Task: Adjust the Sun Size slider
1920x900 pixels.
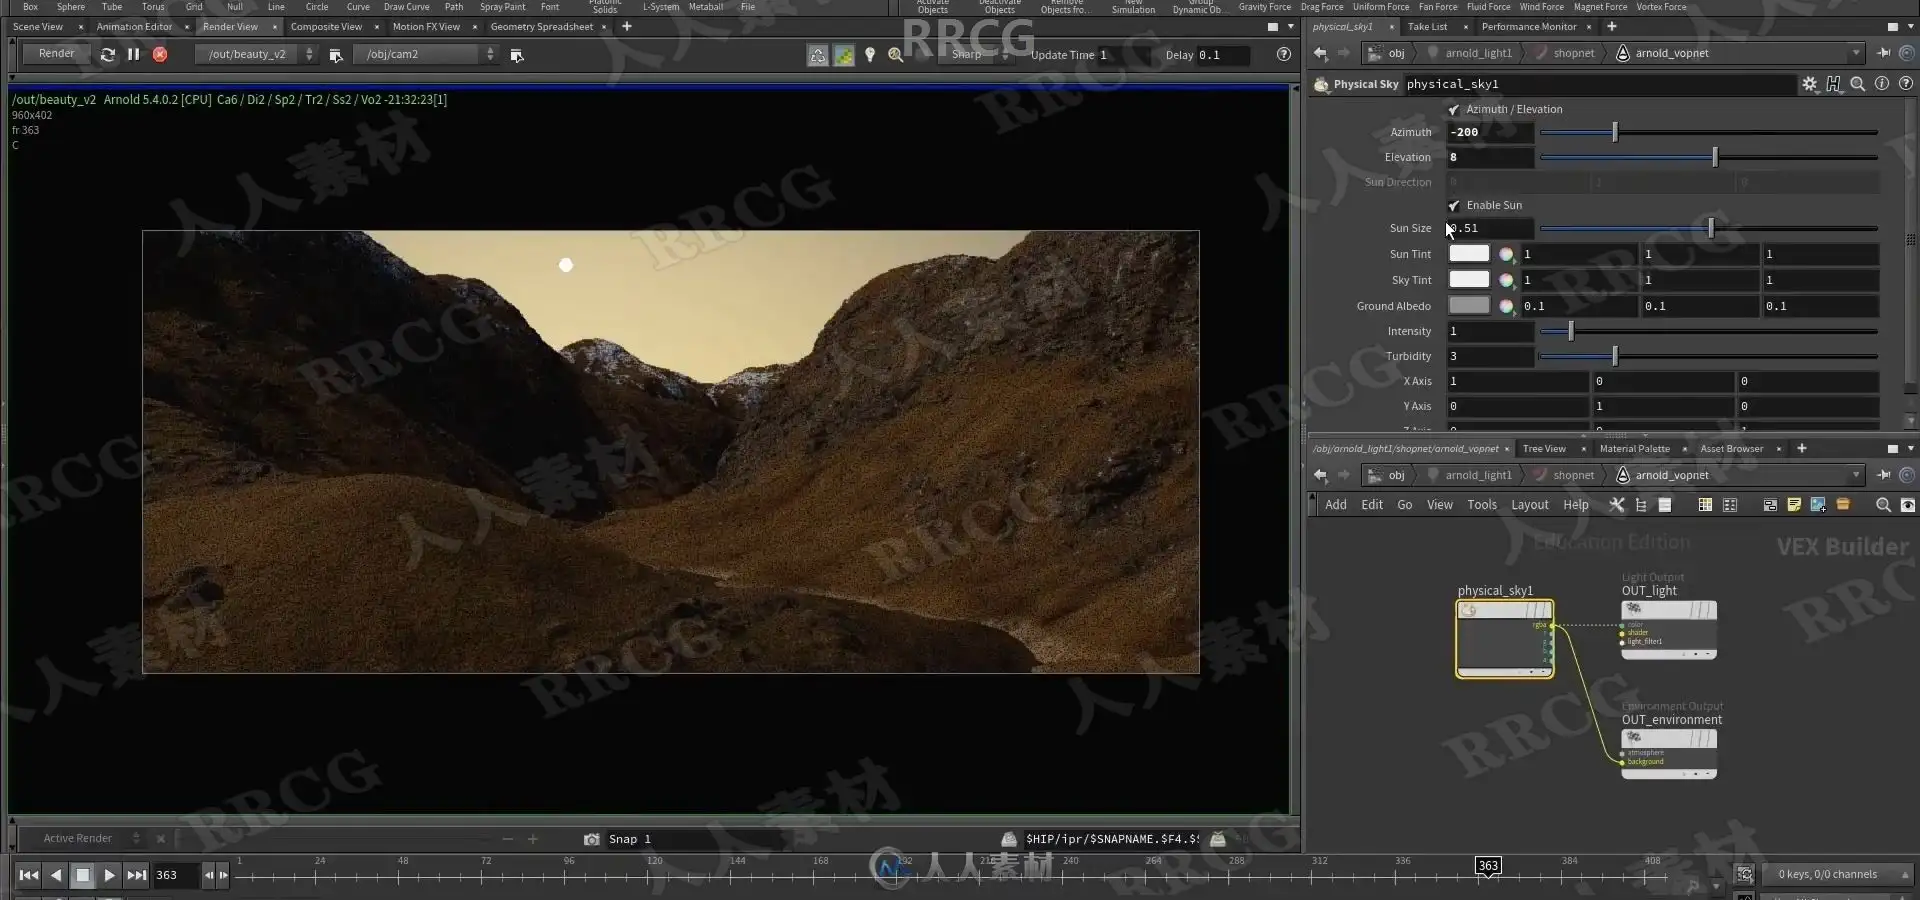Action: click(1708, 228)
